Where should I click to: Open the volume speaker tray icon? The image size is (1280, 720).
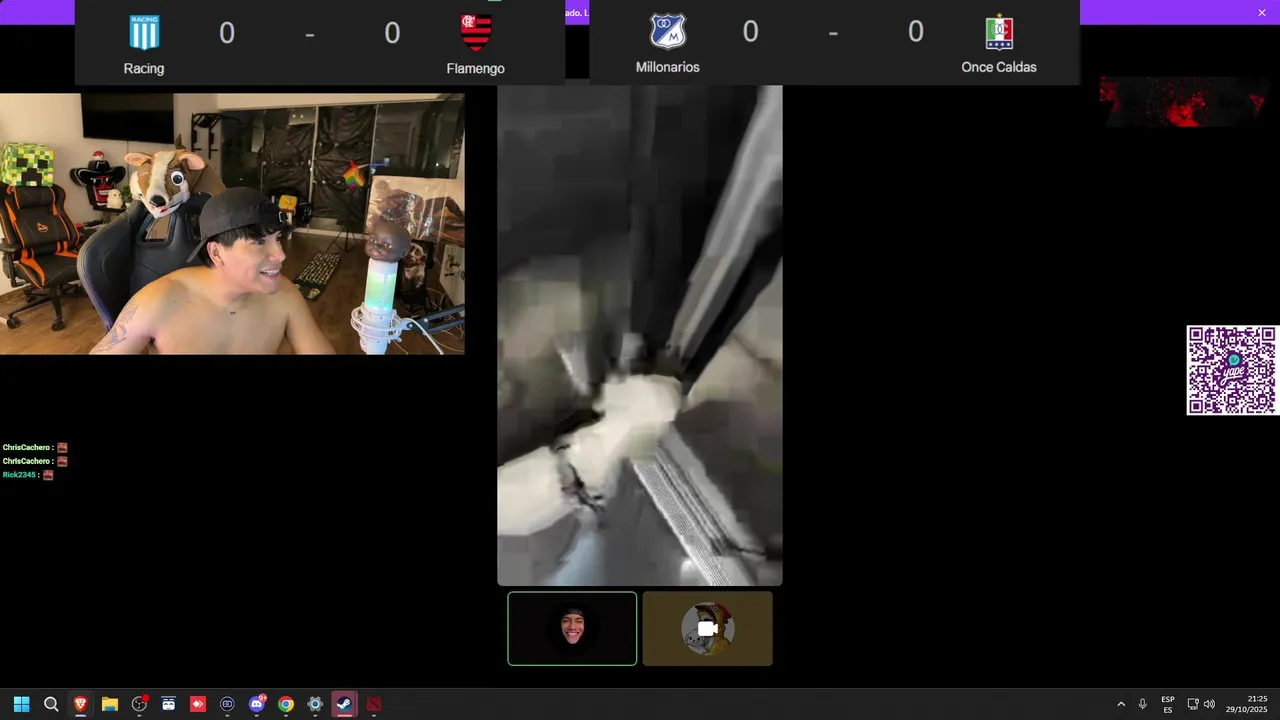coord(1209,704)
